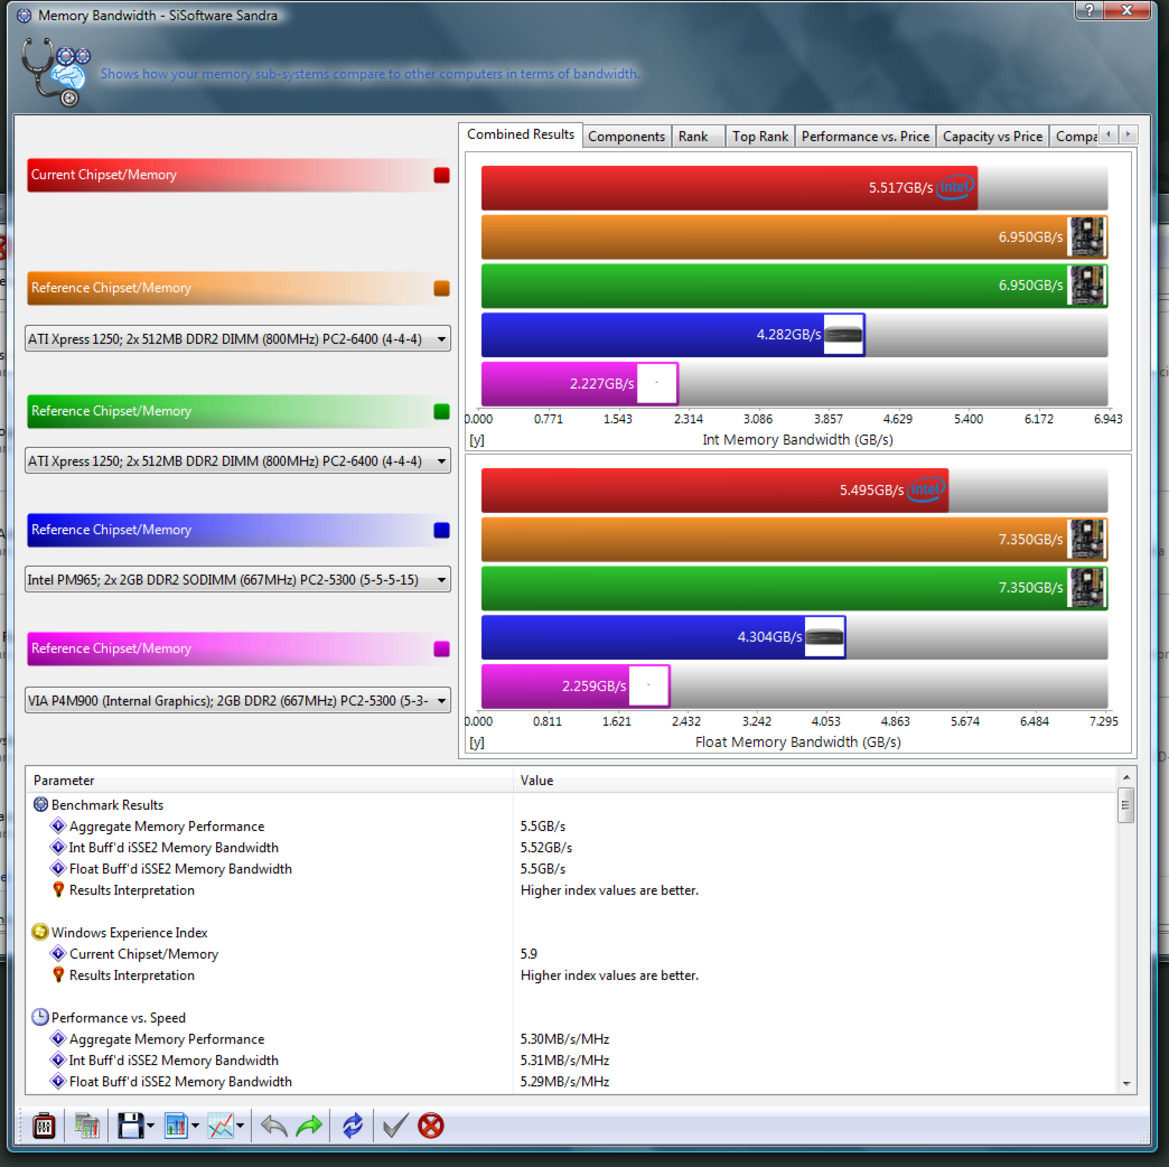Screen dimensions: 1169x1167
Task: Open the options sliders icon in bottom toolbar
Action: click(x=44, y=1125)
